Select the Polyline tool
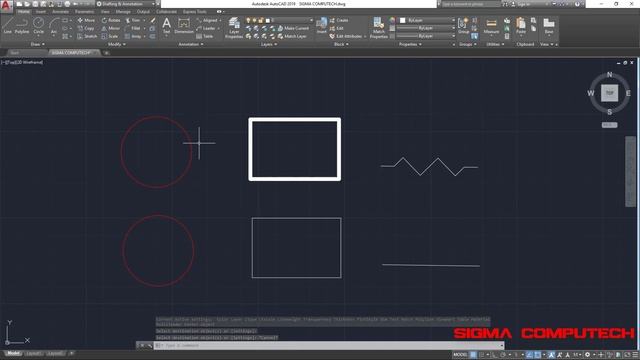The image size is (640, 360). tap(22, 25)
